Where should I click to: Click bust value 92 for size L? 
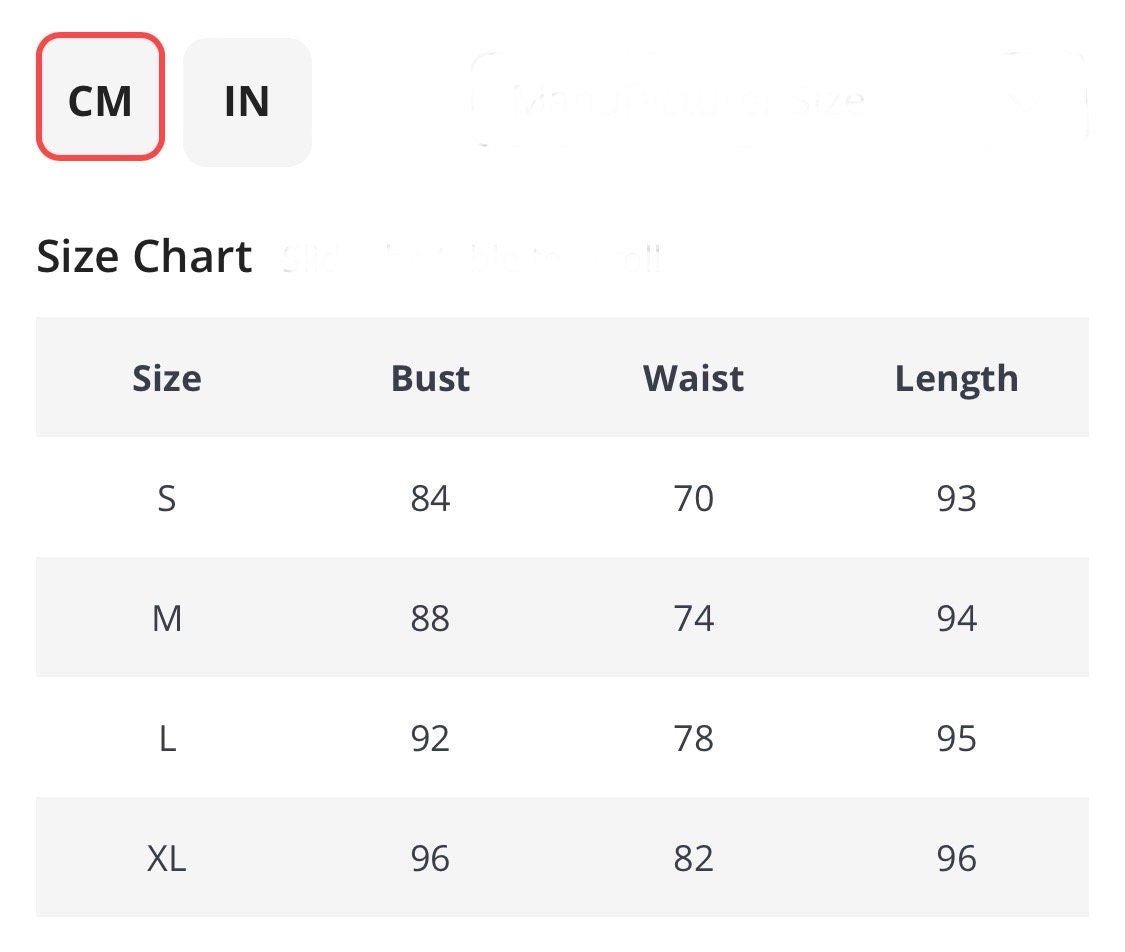point(430,738)
